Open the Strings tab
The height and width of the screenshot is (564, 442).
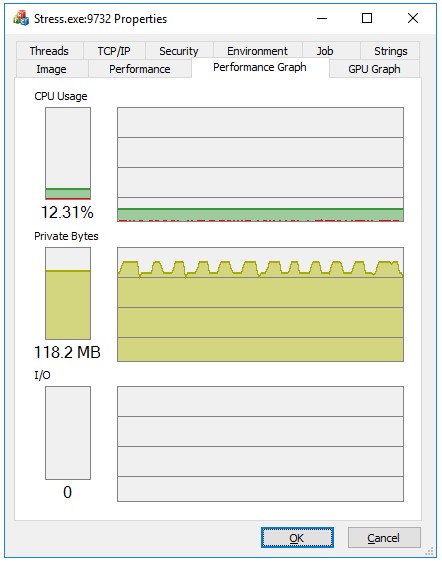point(391,51)
